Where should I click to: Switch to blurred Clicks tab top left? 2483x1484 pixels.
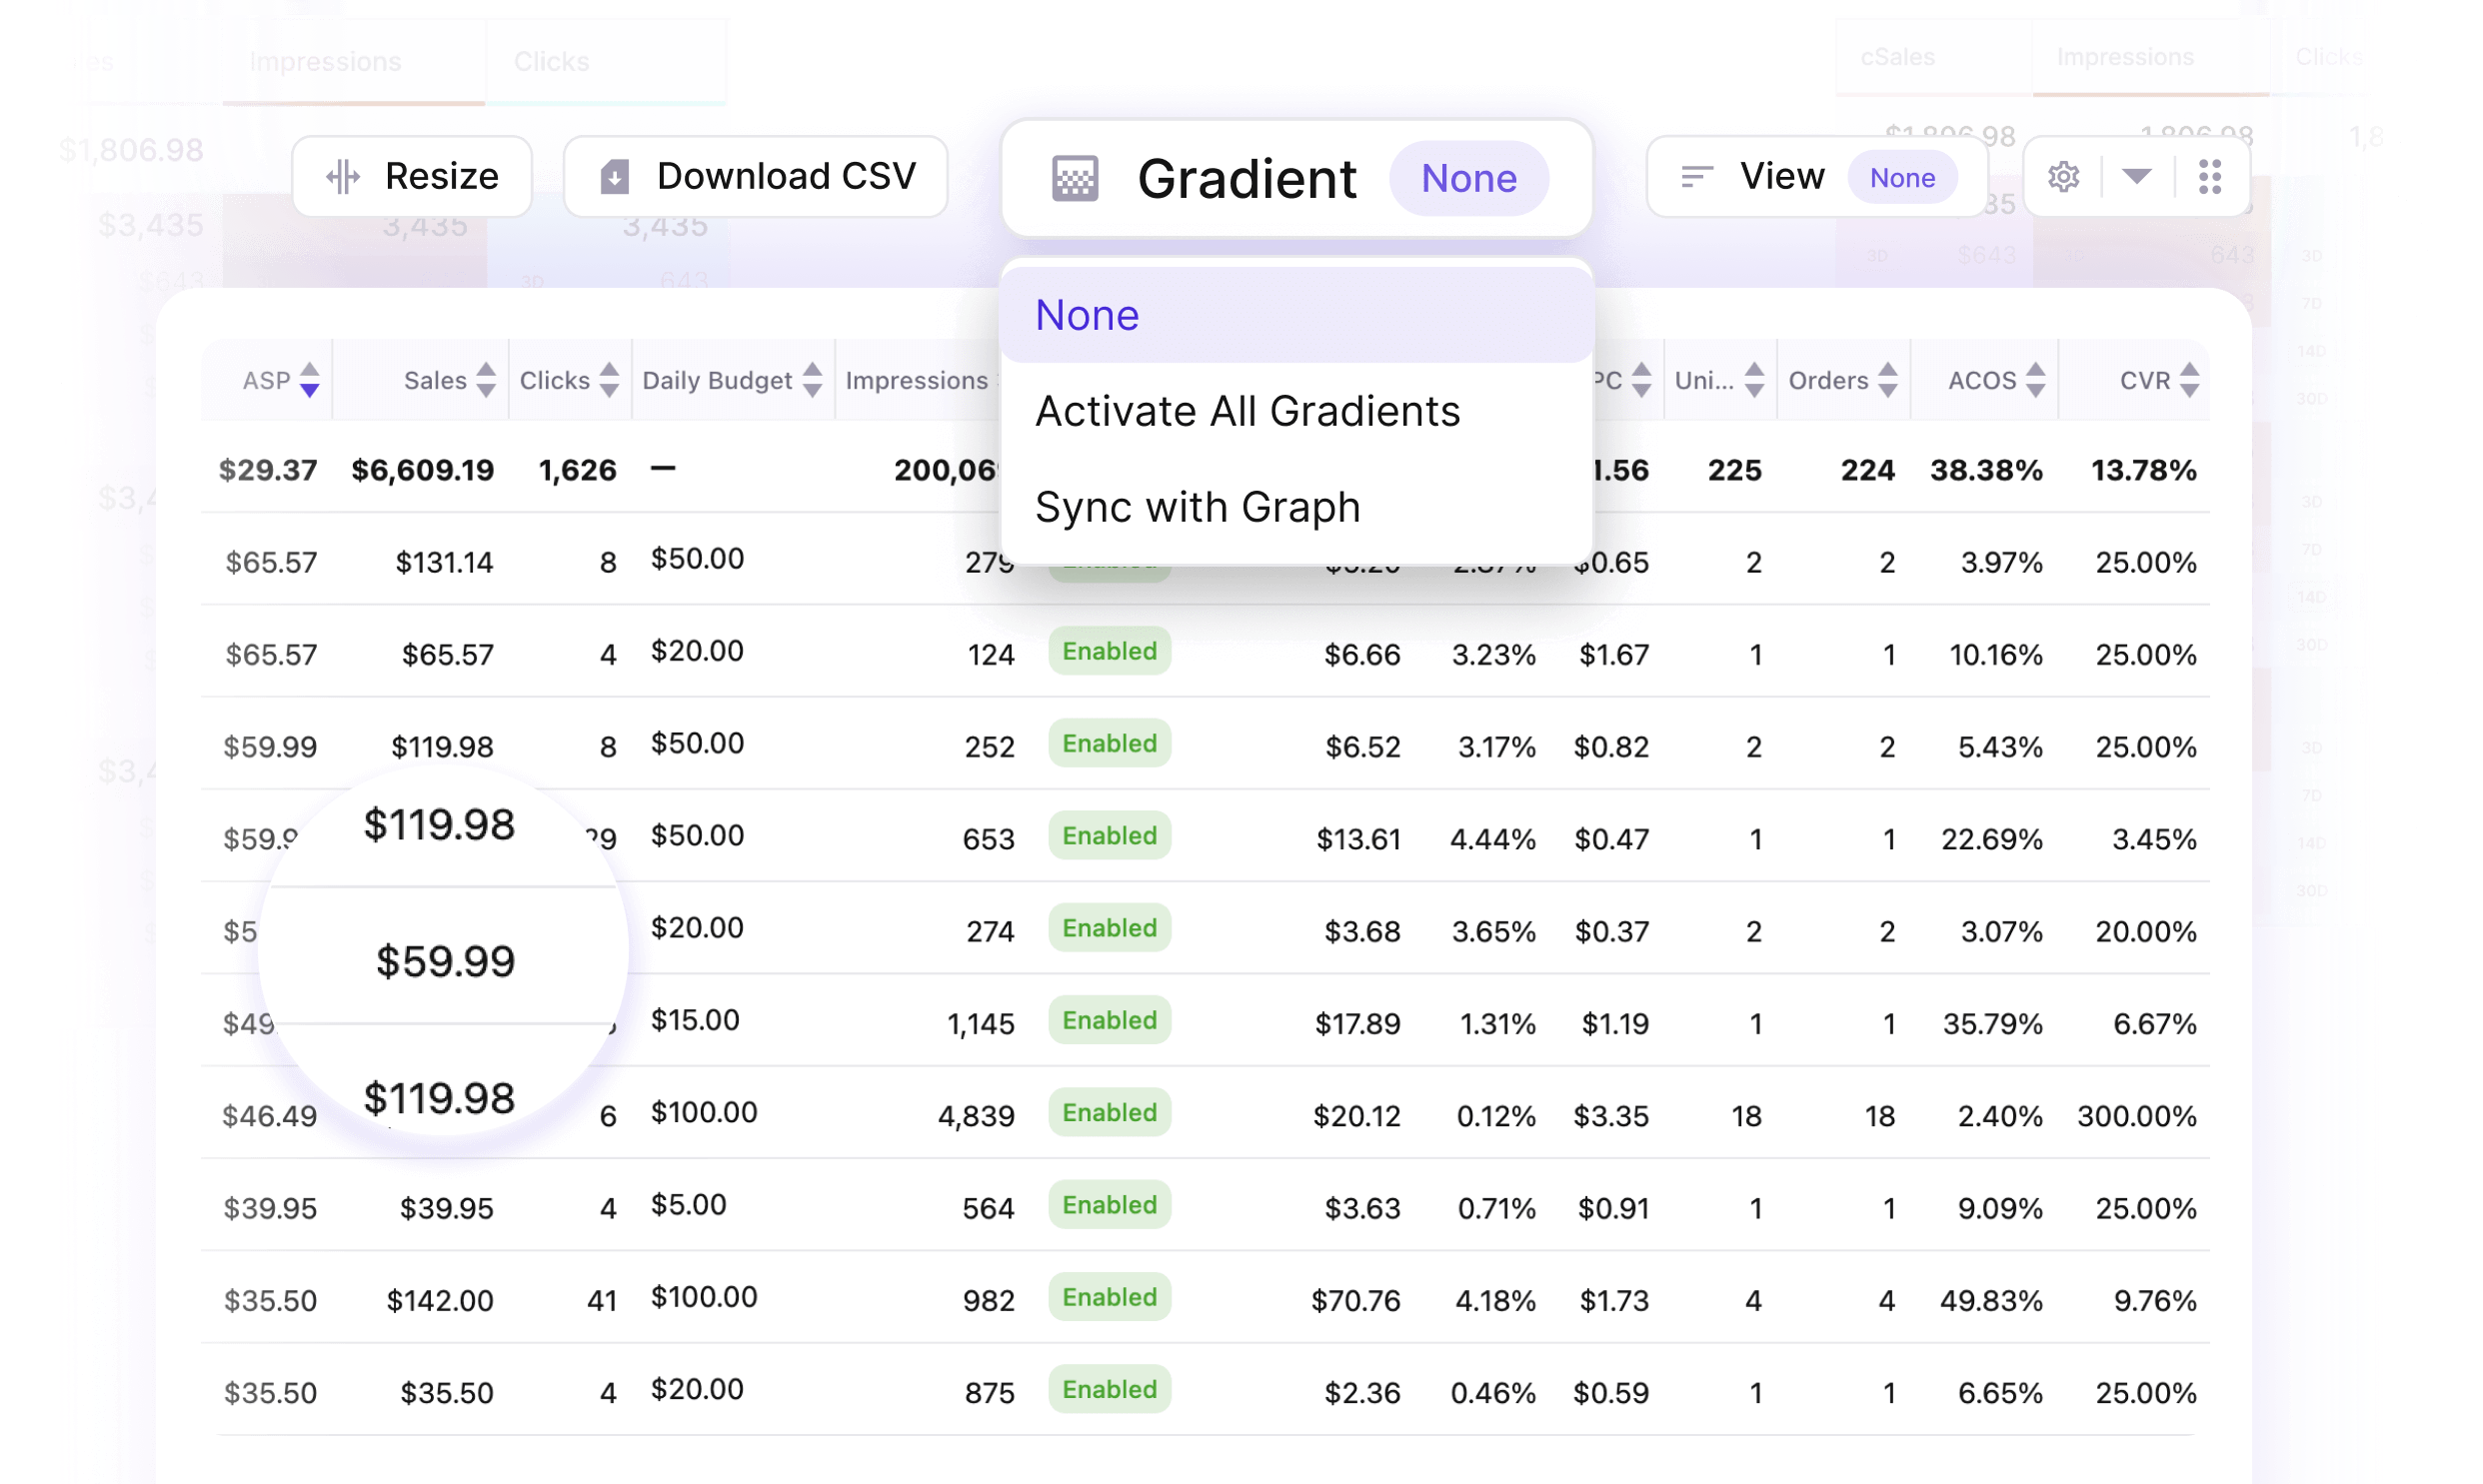552,62
